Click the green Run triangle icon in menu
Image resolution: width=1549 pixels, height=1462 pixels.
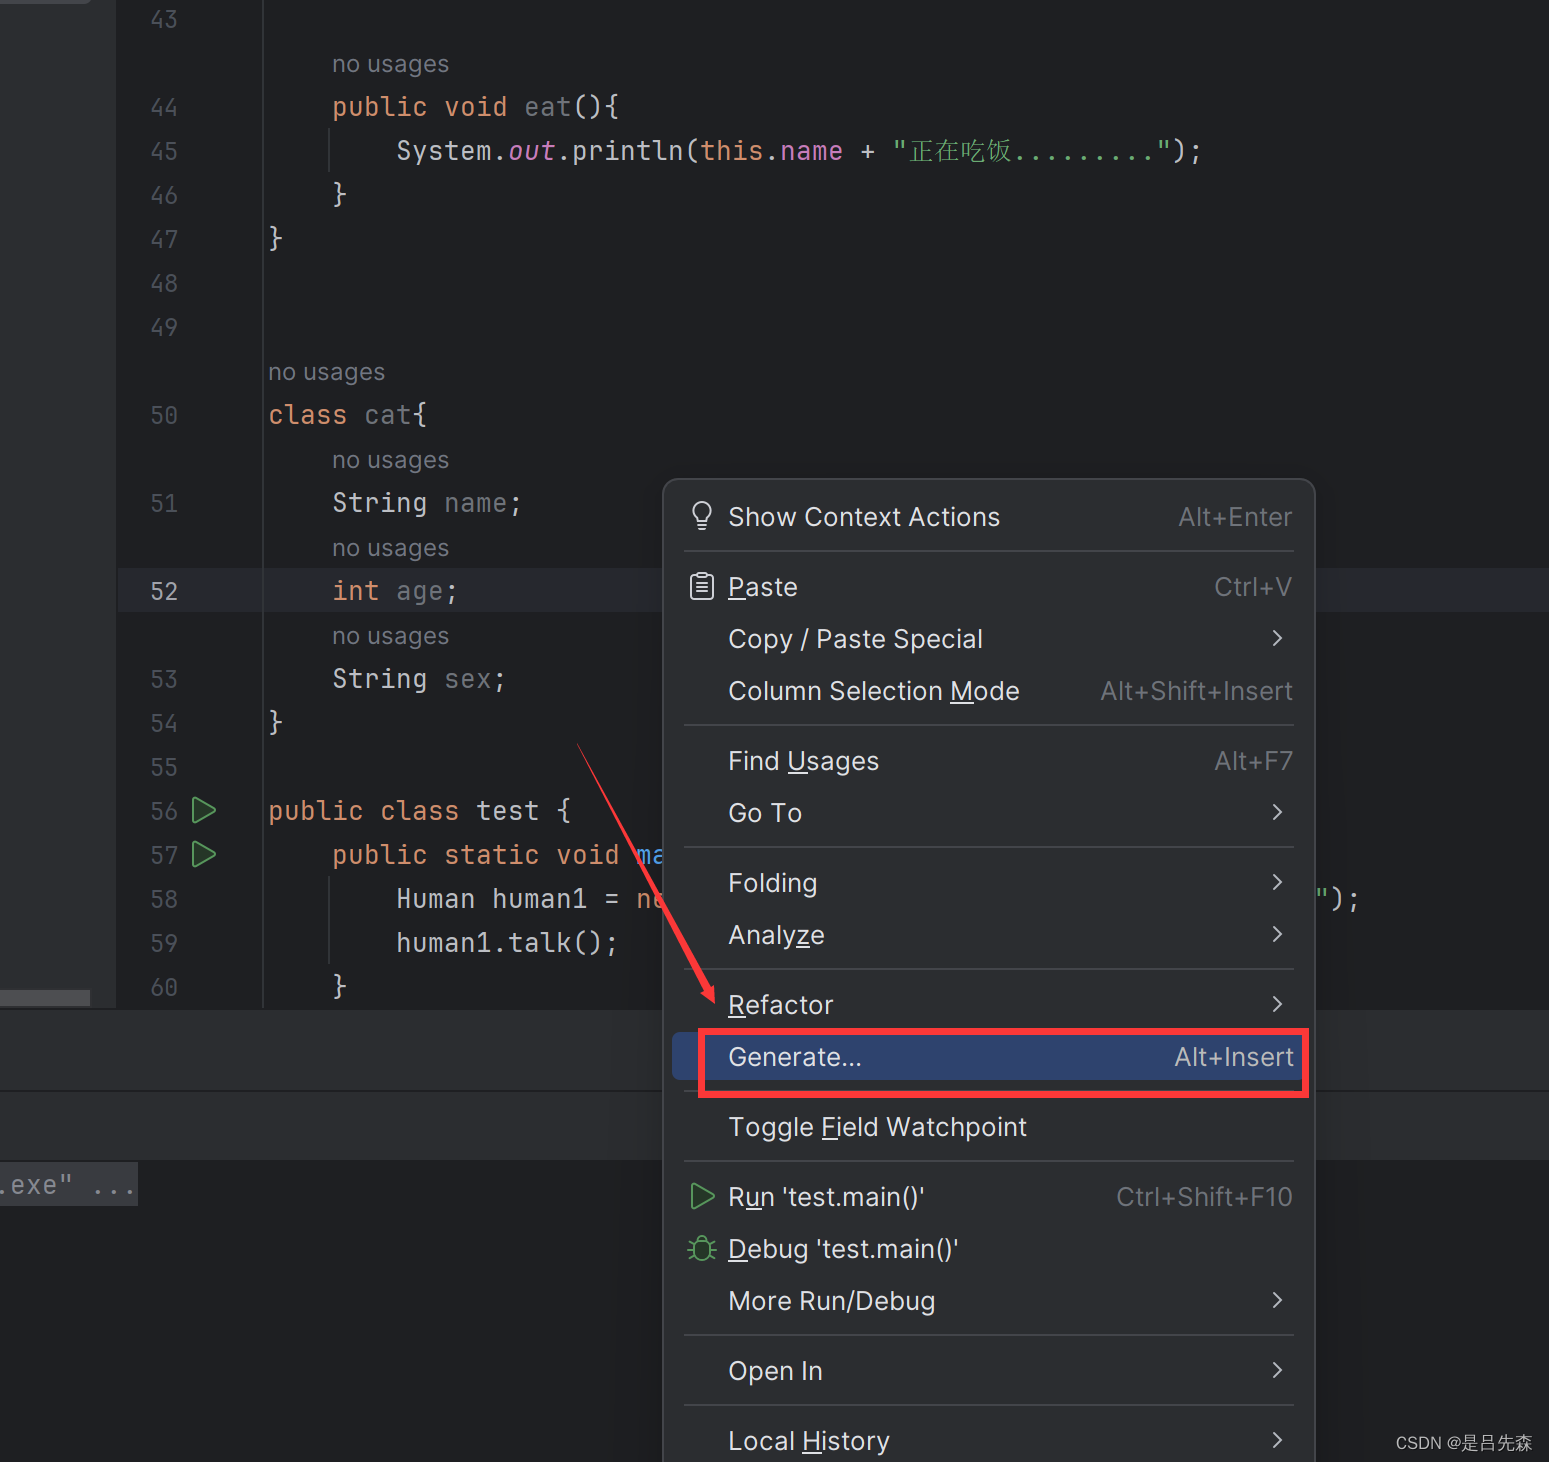coord(702,1196)
